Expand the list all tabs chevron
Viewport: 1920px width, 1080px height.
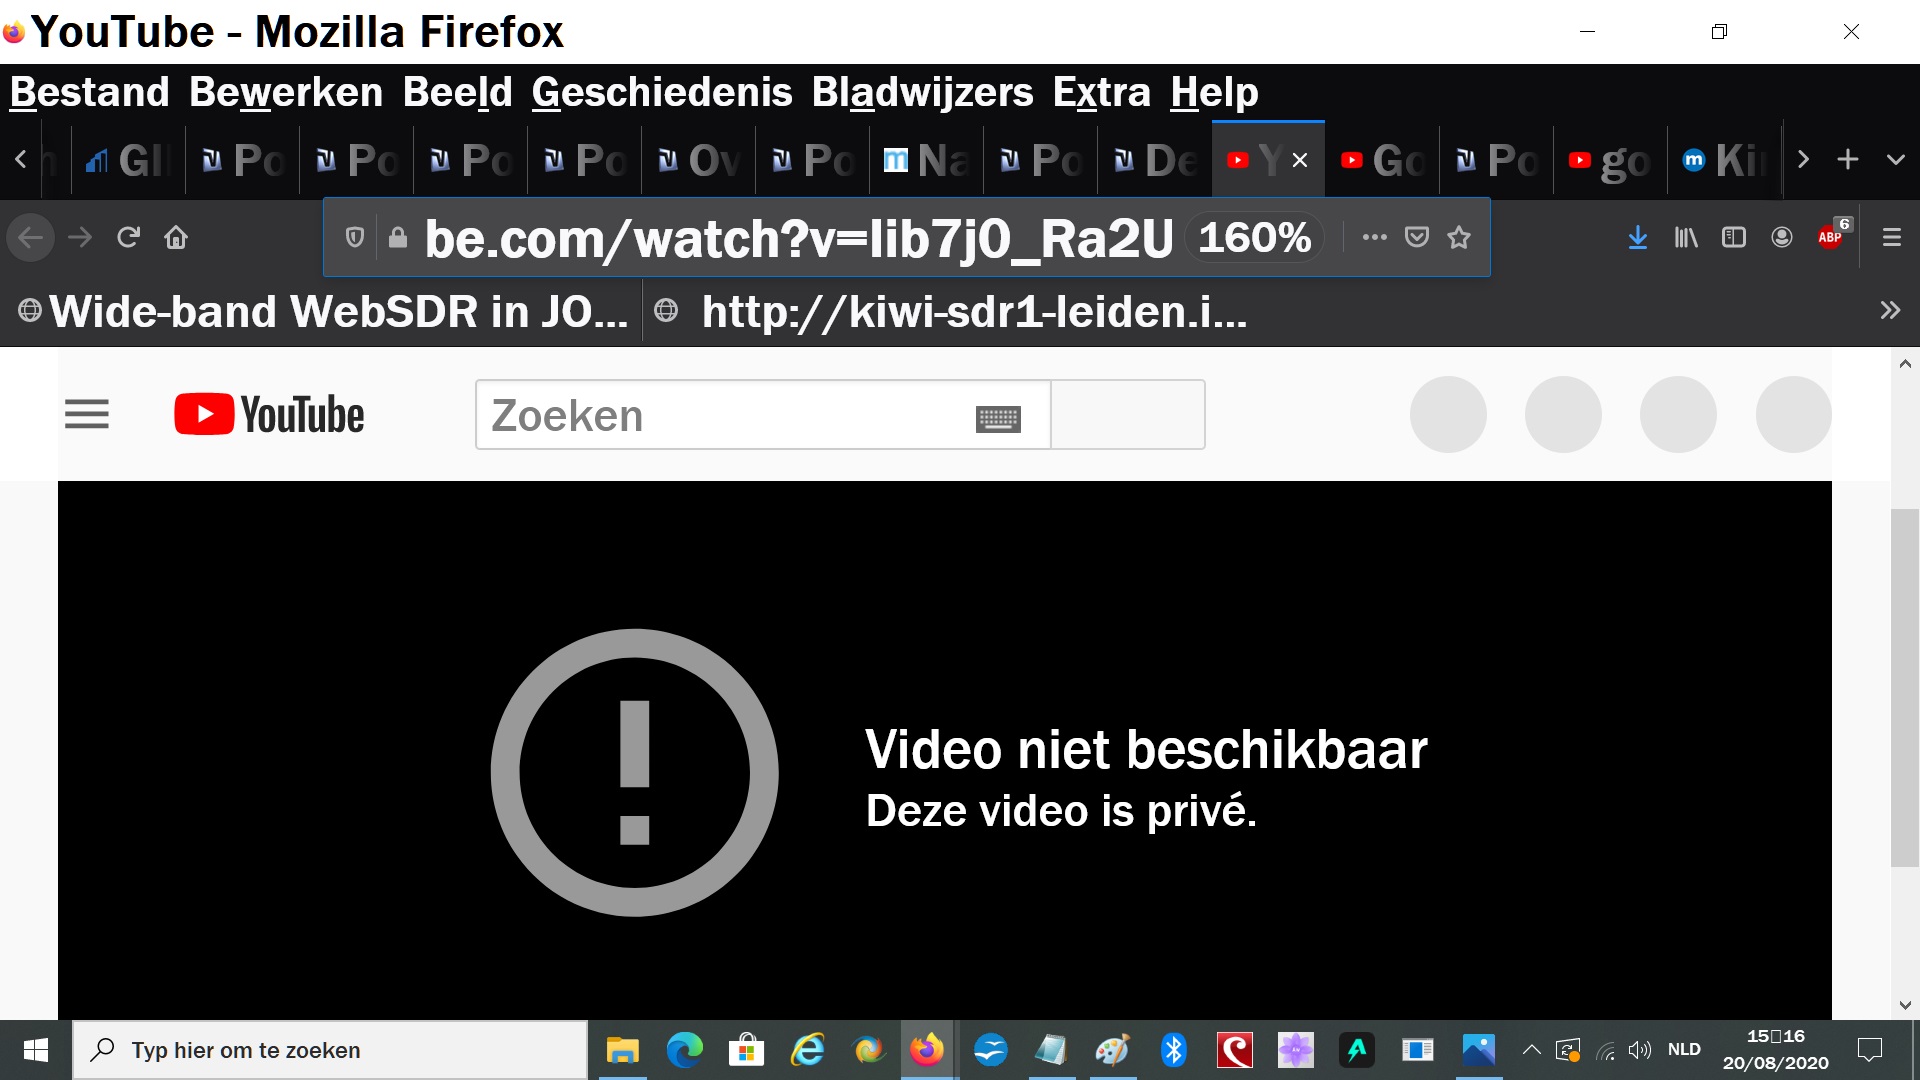point(1895,160)
